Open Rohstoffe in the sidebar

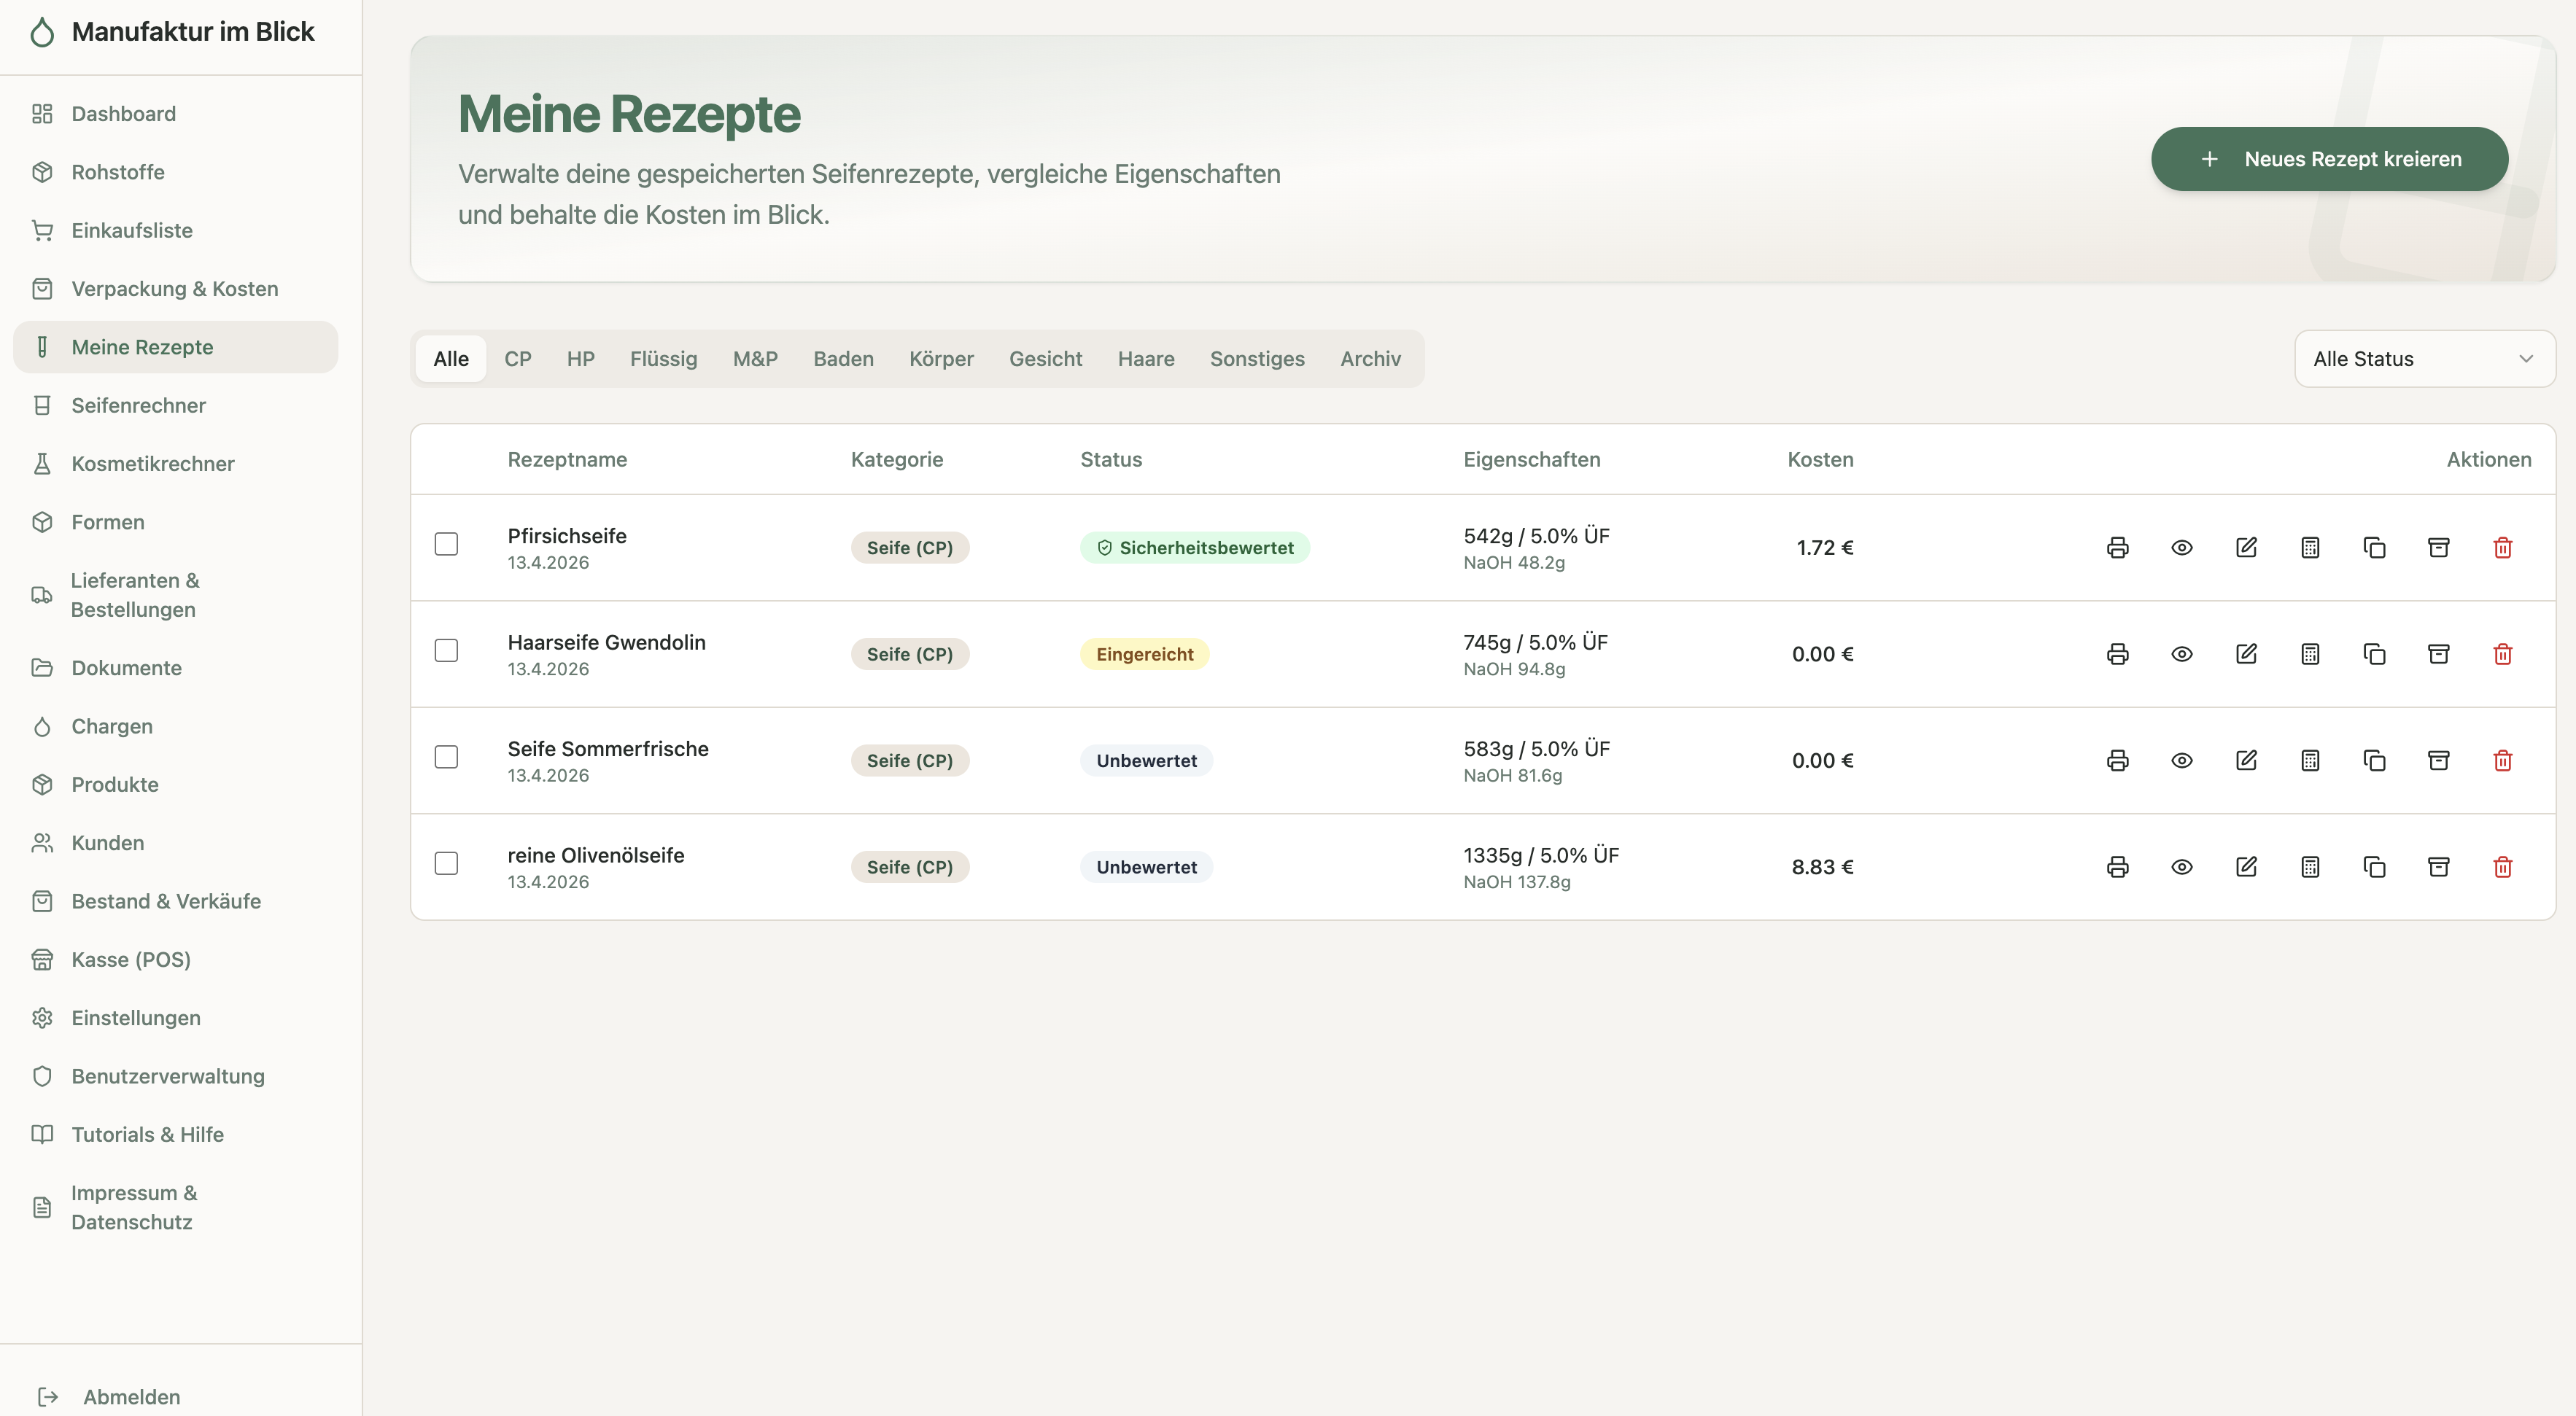(176, 172)
